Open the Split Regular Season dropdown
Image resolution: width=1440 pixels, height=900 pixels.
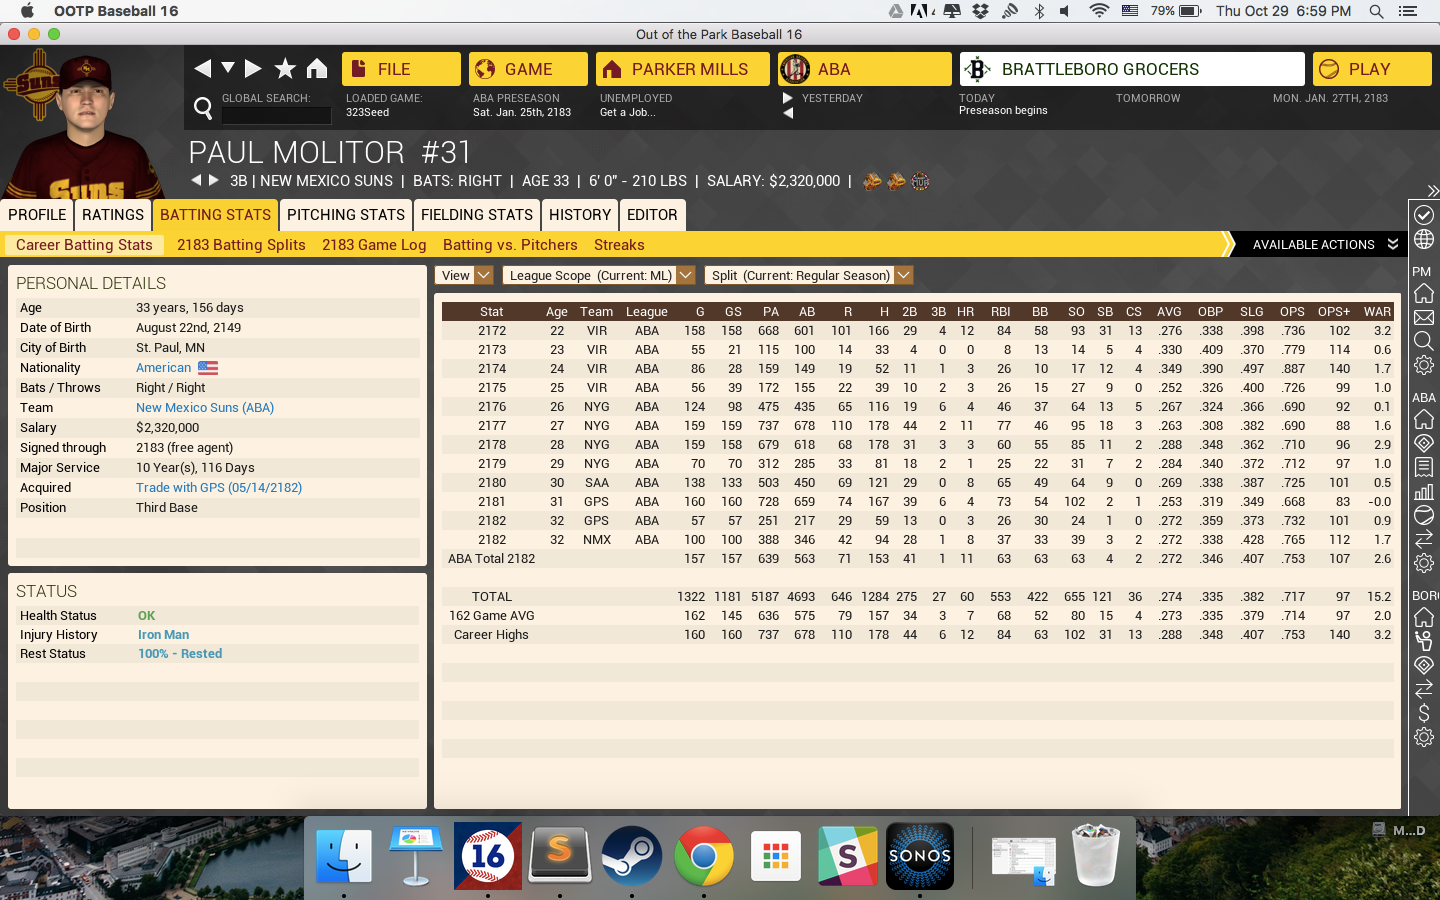click(808, 275)
